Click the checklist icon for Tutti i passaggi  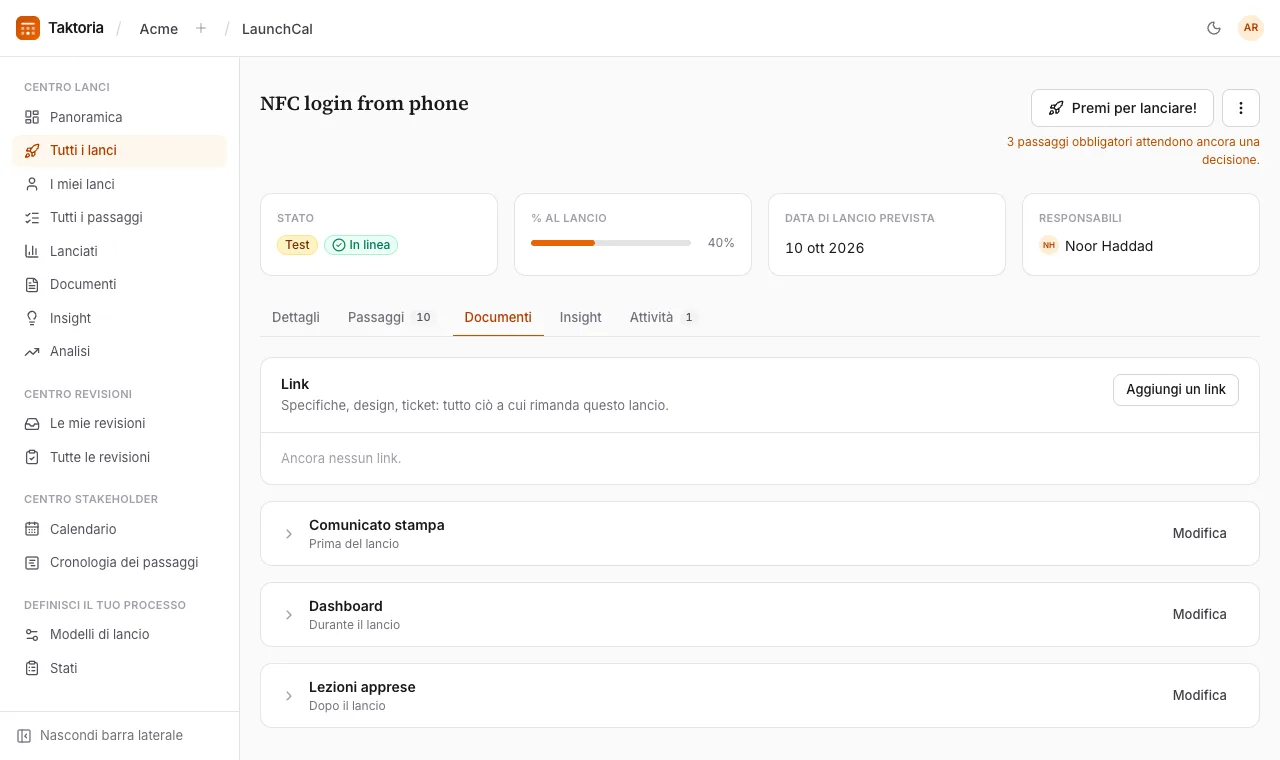click(x=32, y=217)
